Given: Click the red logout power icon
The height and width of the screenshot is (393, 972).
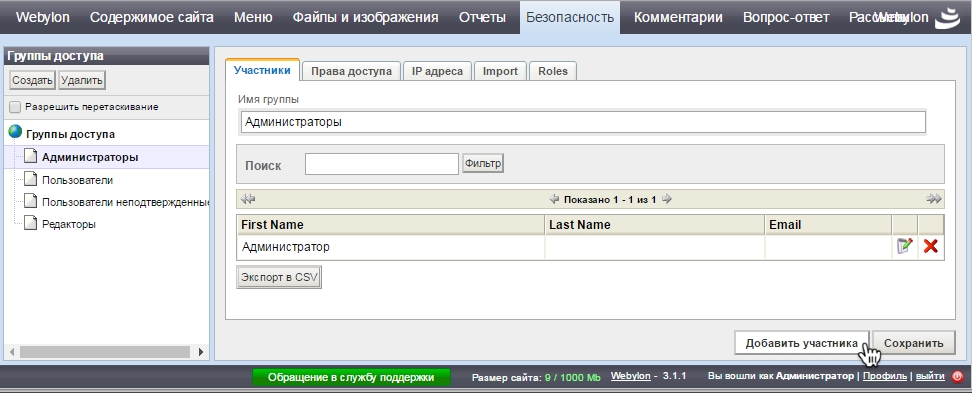Looking at the screenshot, I should [957, 376].
